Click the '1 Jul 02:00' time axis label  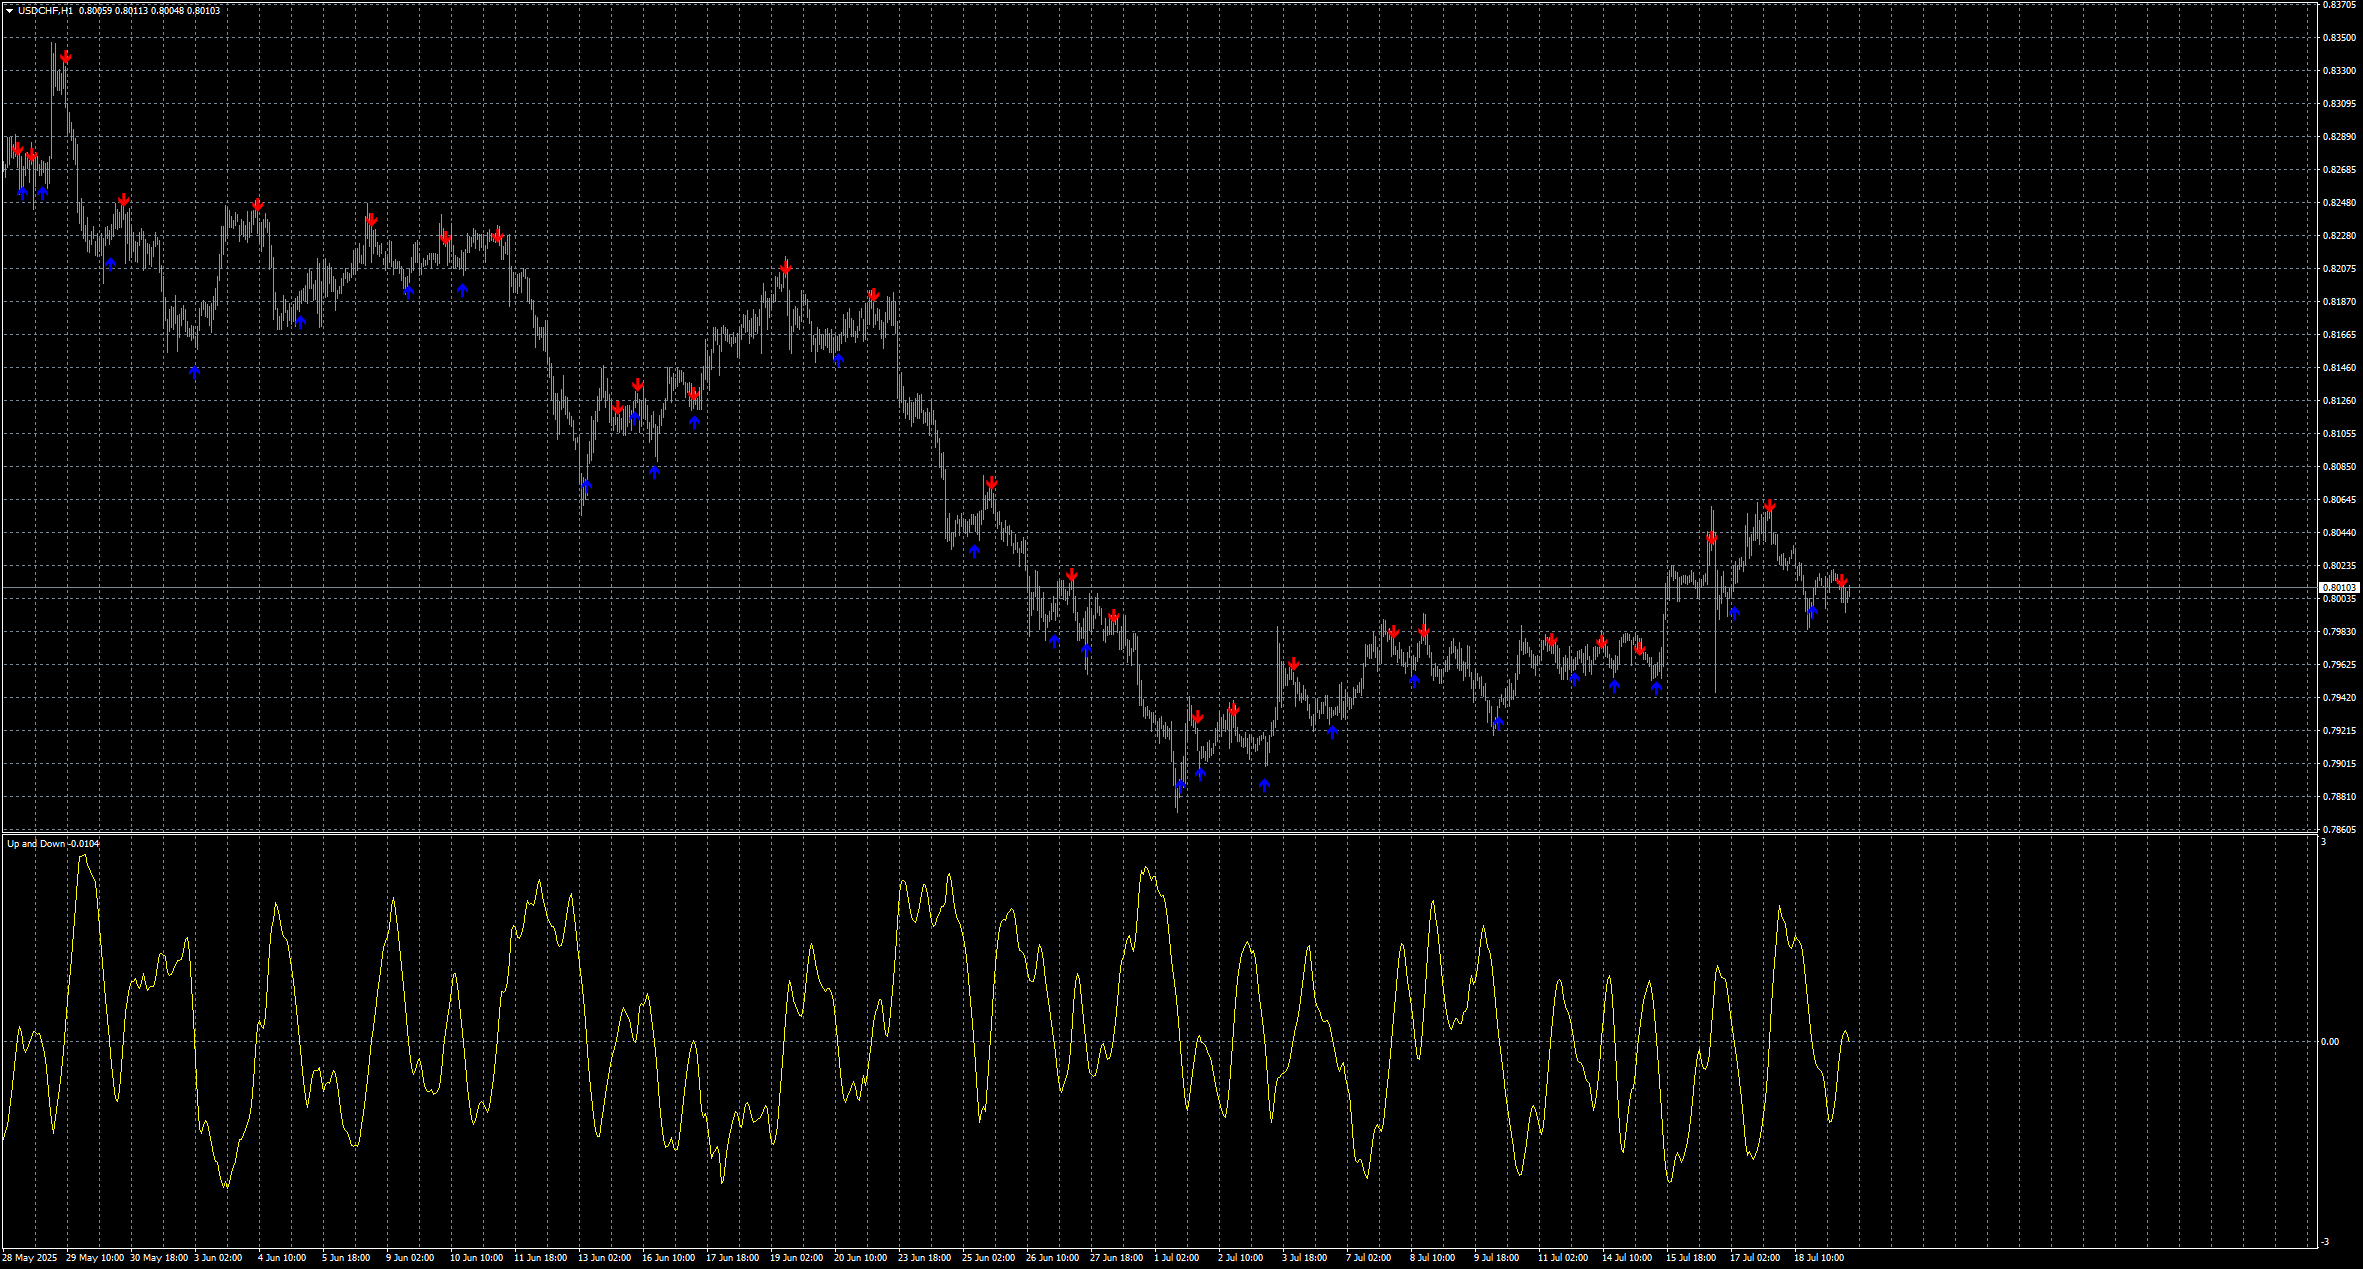[x=1177, y=1258]
